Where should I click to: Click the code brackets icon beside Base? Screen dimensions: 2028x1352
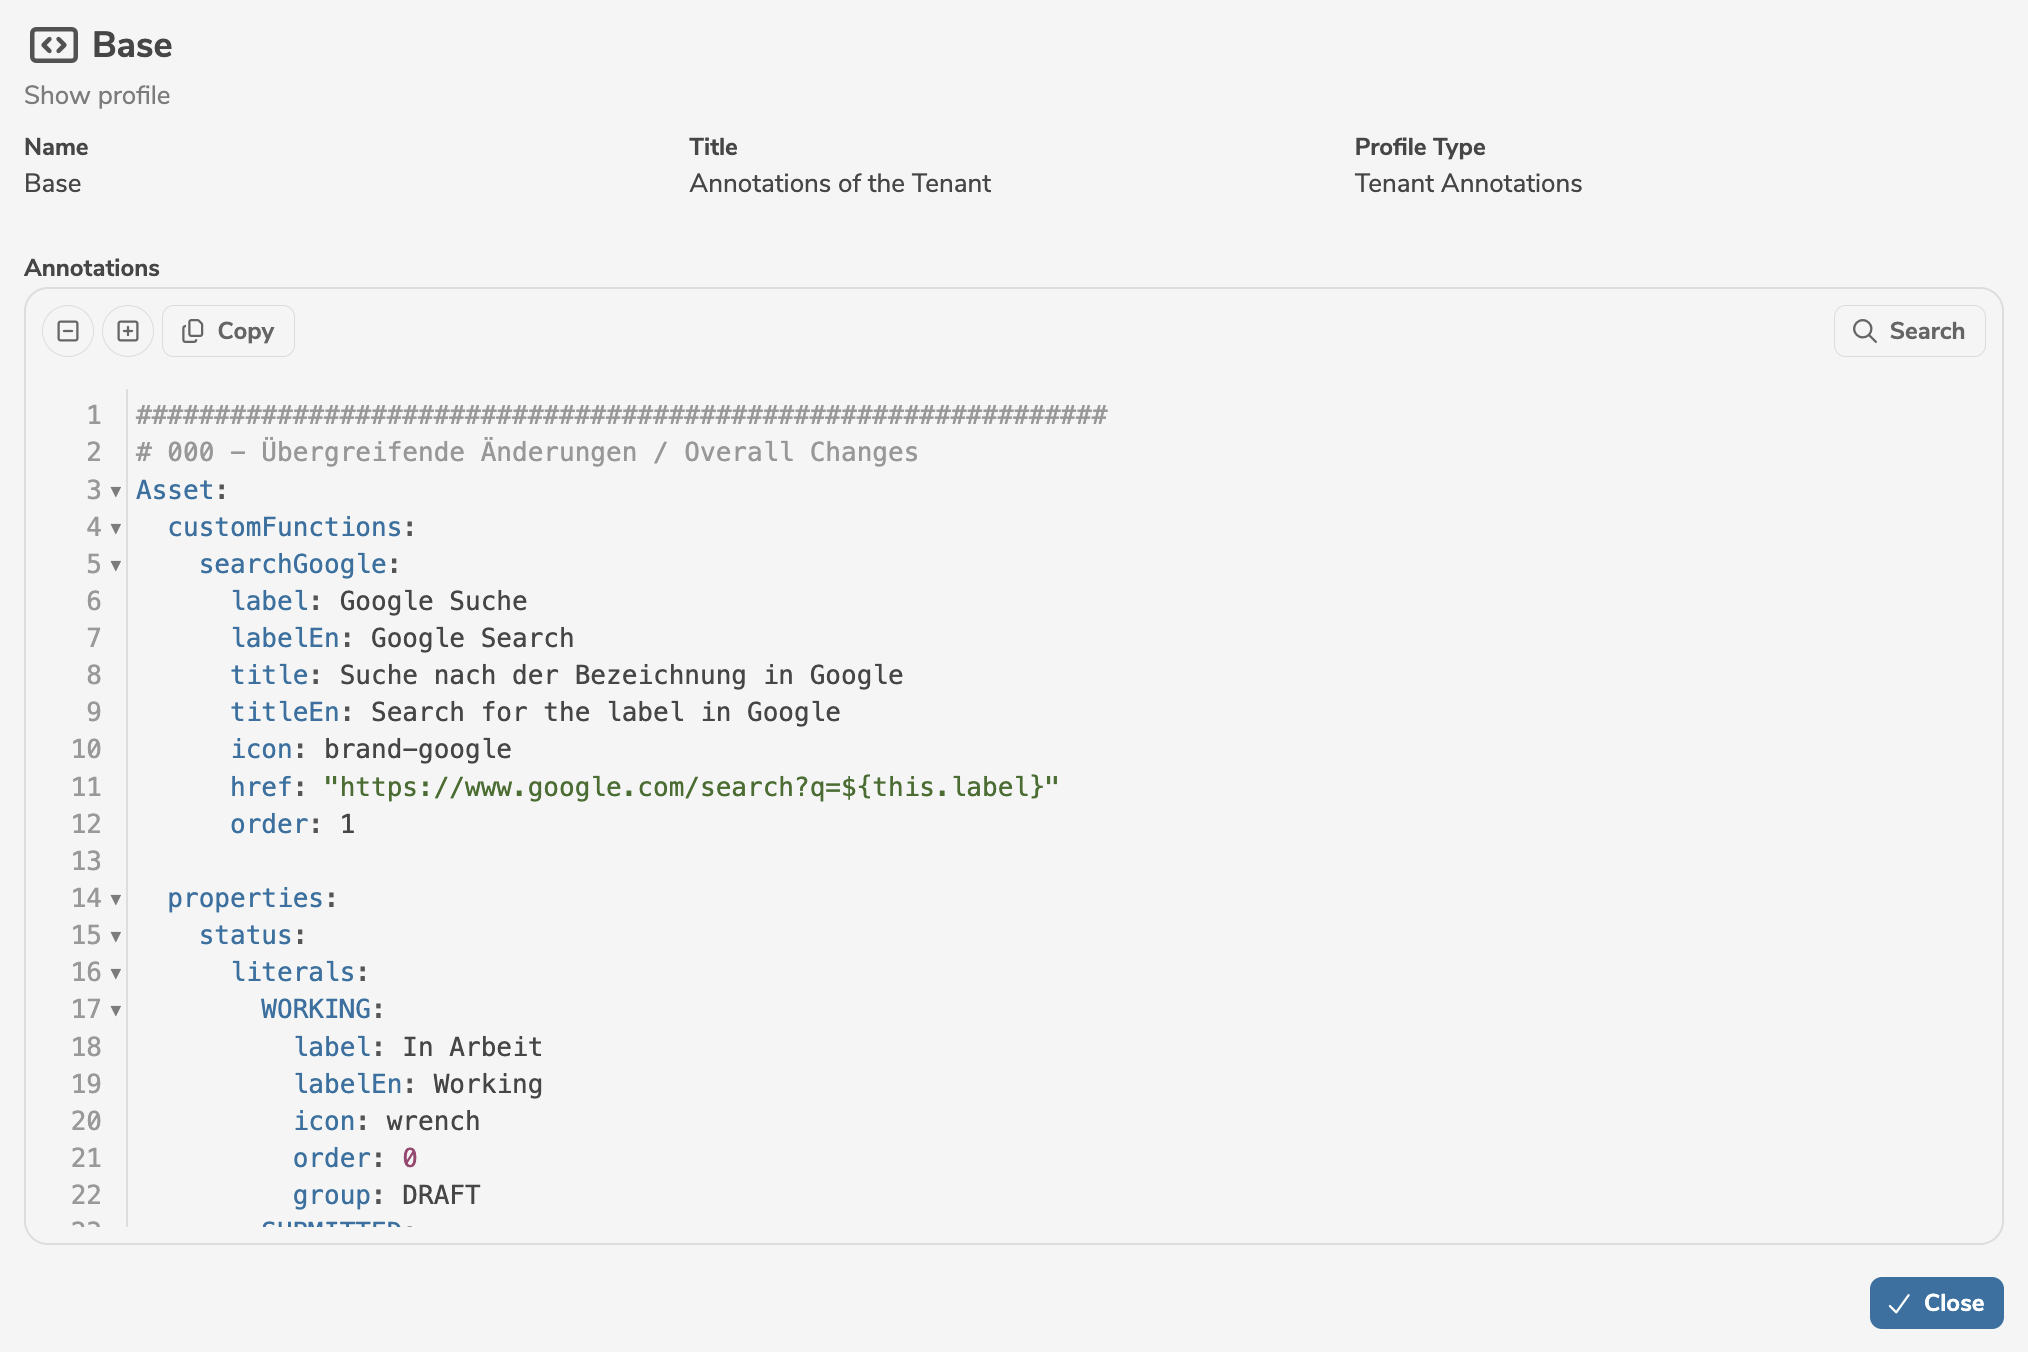[x=53, y=46]
